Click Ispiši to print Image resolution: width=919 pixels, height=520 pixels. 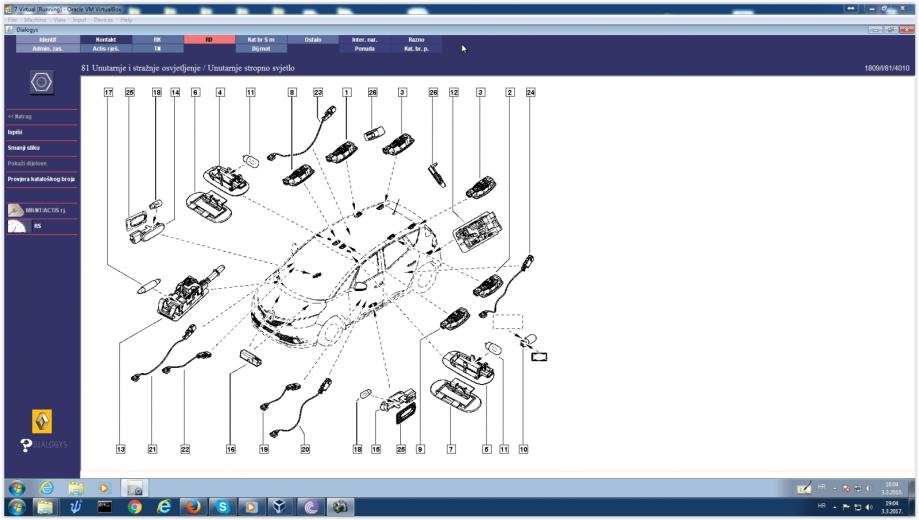tap(15, 132)
